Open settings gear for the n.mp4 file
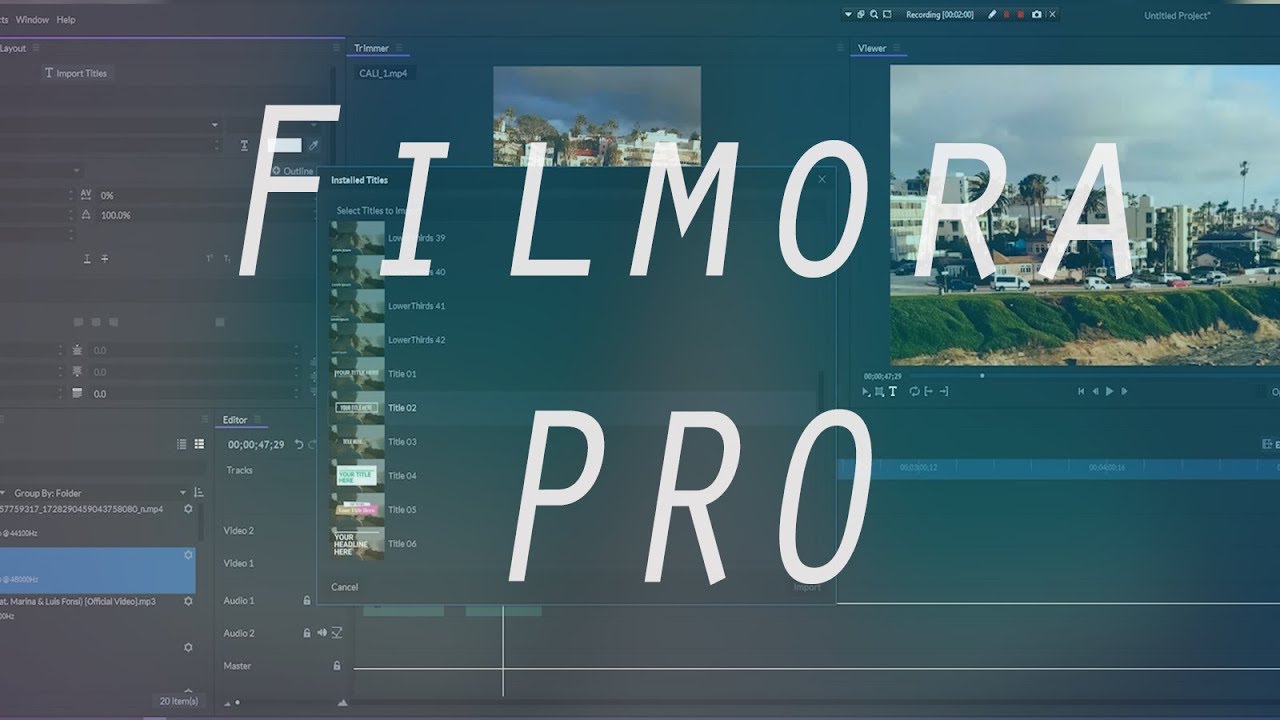The image size is (1280, 720). 188,509
